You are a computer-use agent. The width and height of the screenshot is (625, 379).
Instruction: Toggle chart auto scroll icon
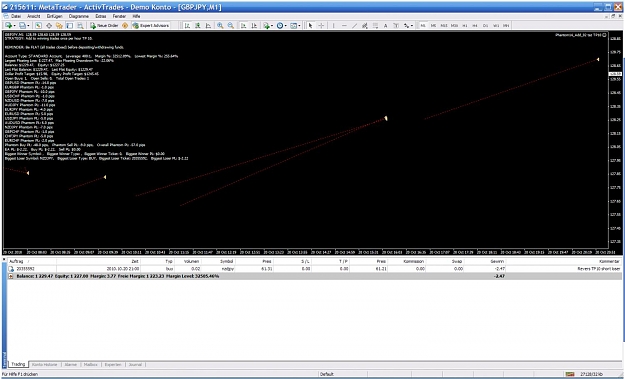pos(243,26)
